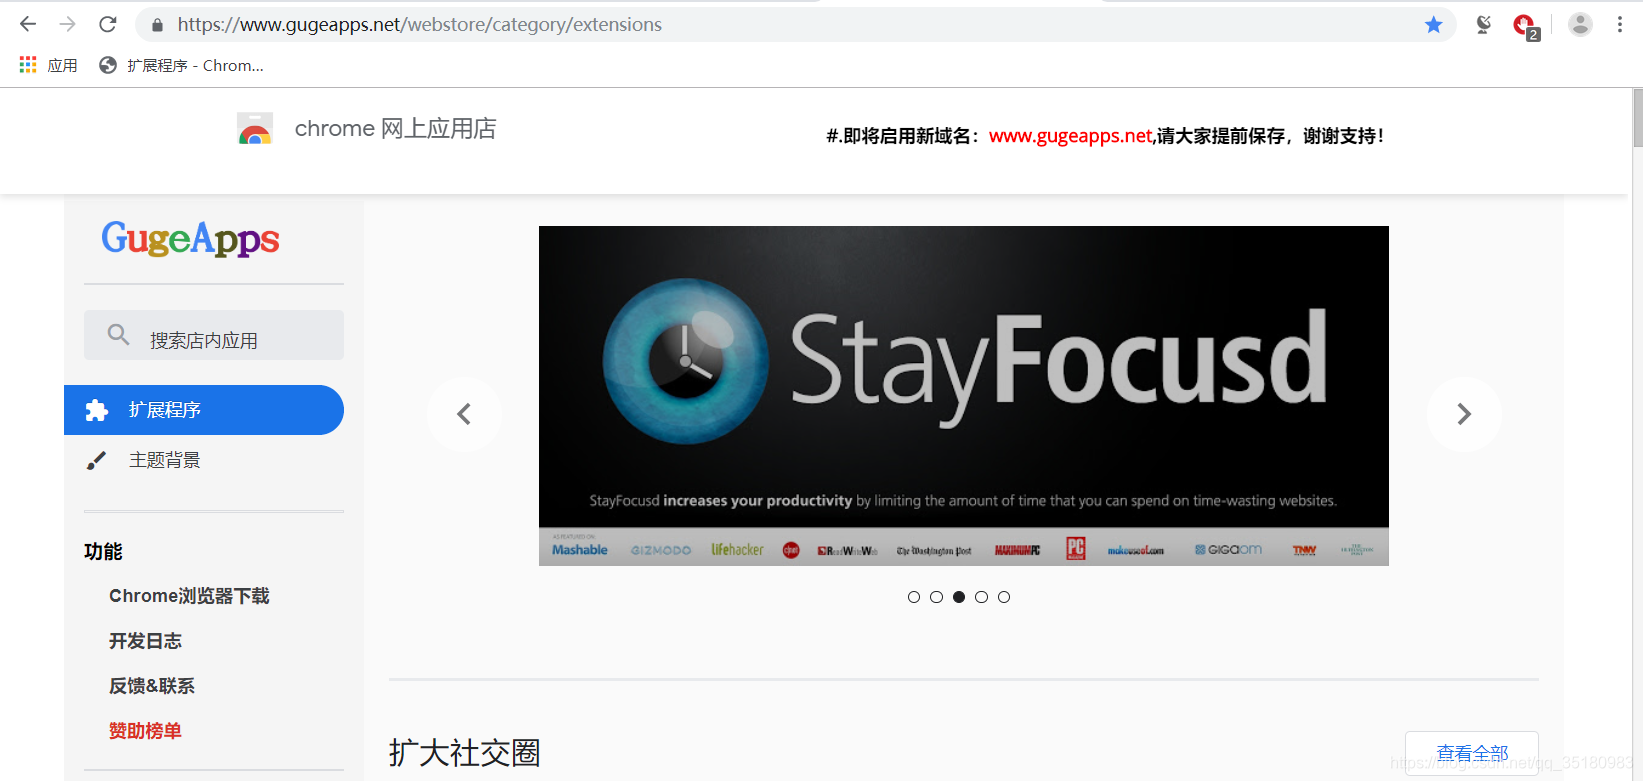1643x781 pixels.
Task: Bookmark this page with the star
Action: pos(1433,25)
